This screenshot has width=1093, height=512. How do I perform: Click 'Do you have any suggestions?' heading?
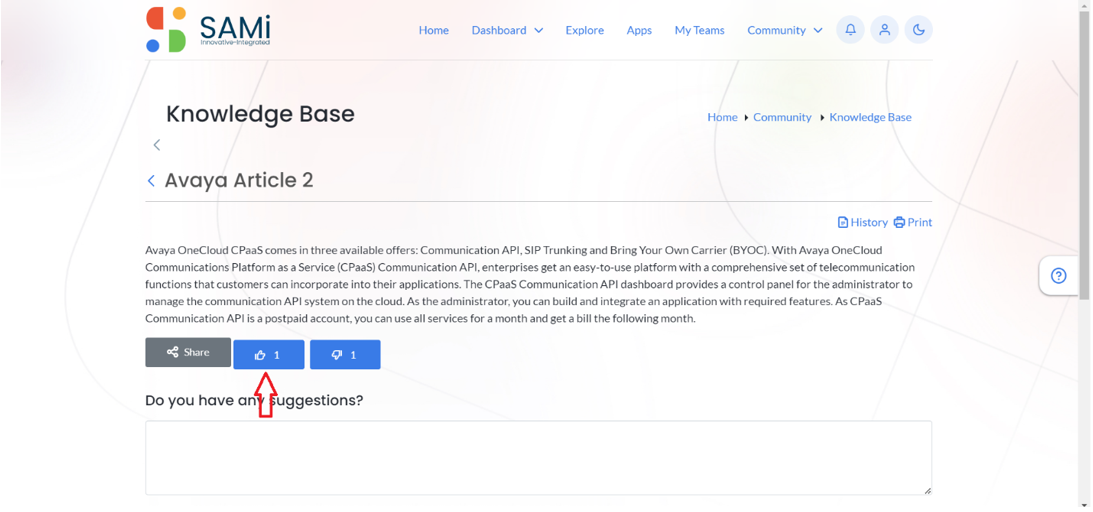click(254, 401)
